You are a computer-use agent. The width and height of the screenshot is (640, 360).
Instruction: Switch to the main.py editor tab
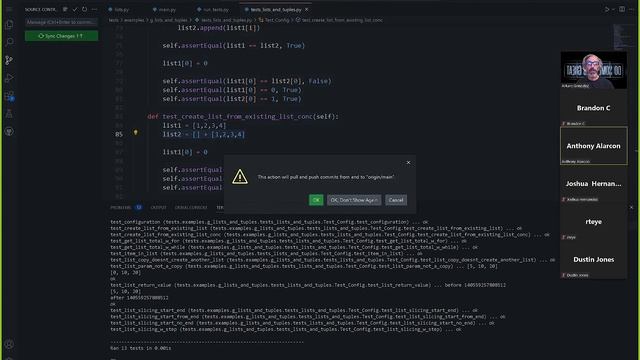[164, 9]
